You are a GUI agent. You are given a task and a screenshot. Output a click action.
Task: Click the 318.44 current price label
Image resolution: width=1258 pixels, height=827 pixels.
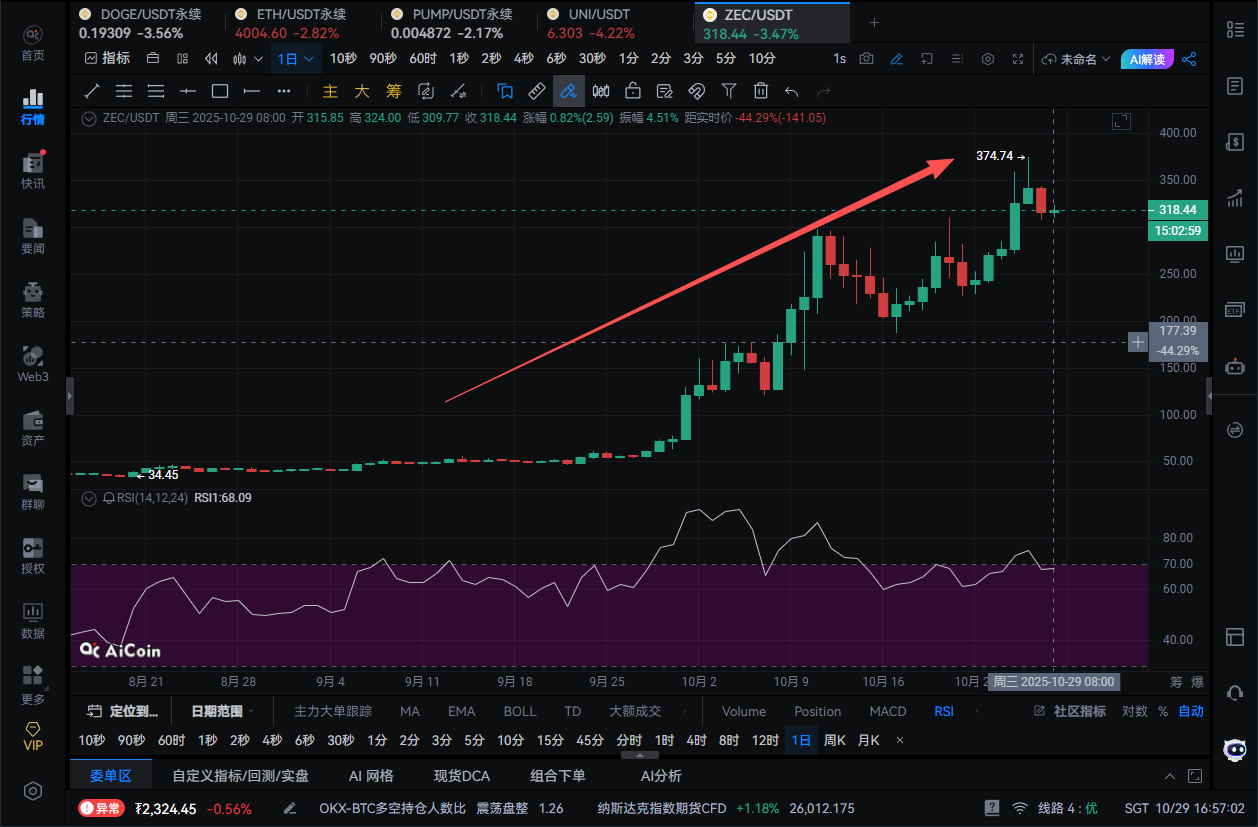1178,210
